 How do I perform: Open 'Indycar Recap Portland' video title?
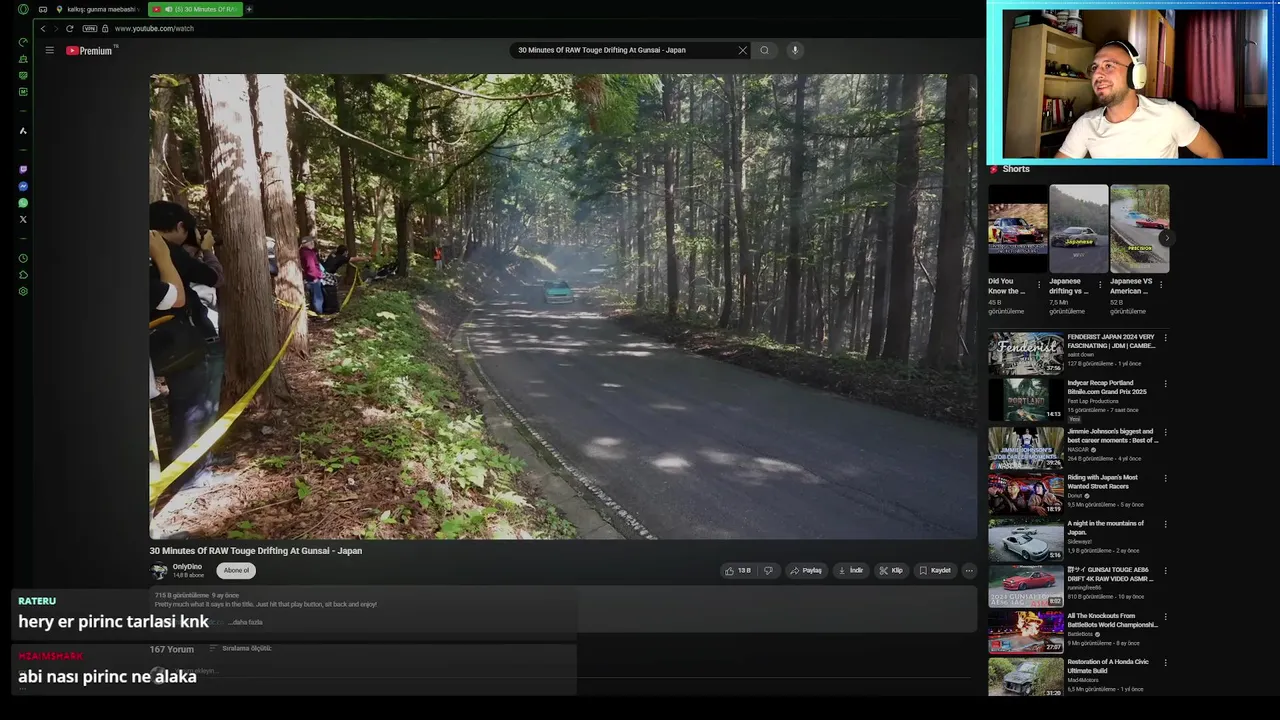point(1107,387)
